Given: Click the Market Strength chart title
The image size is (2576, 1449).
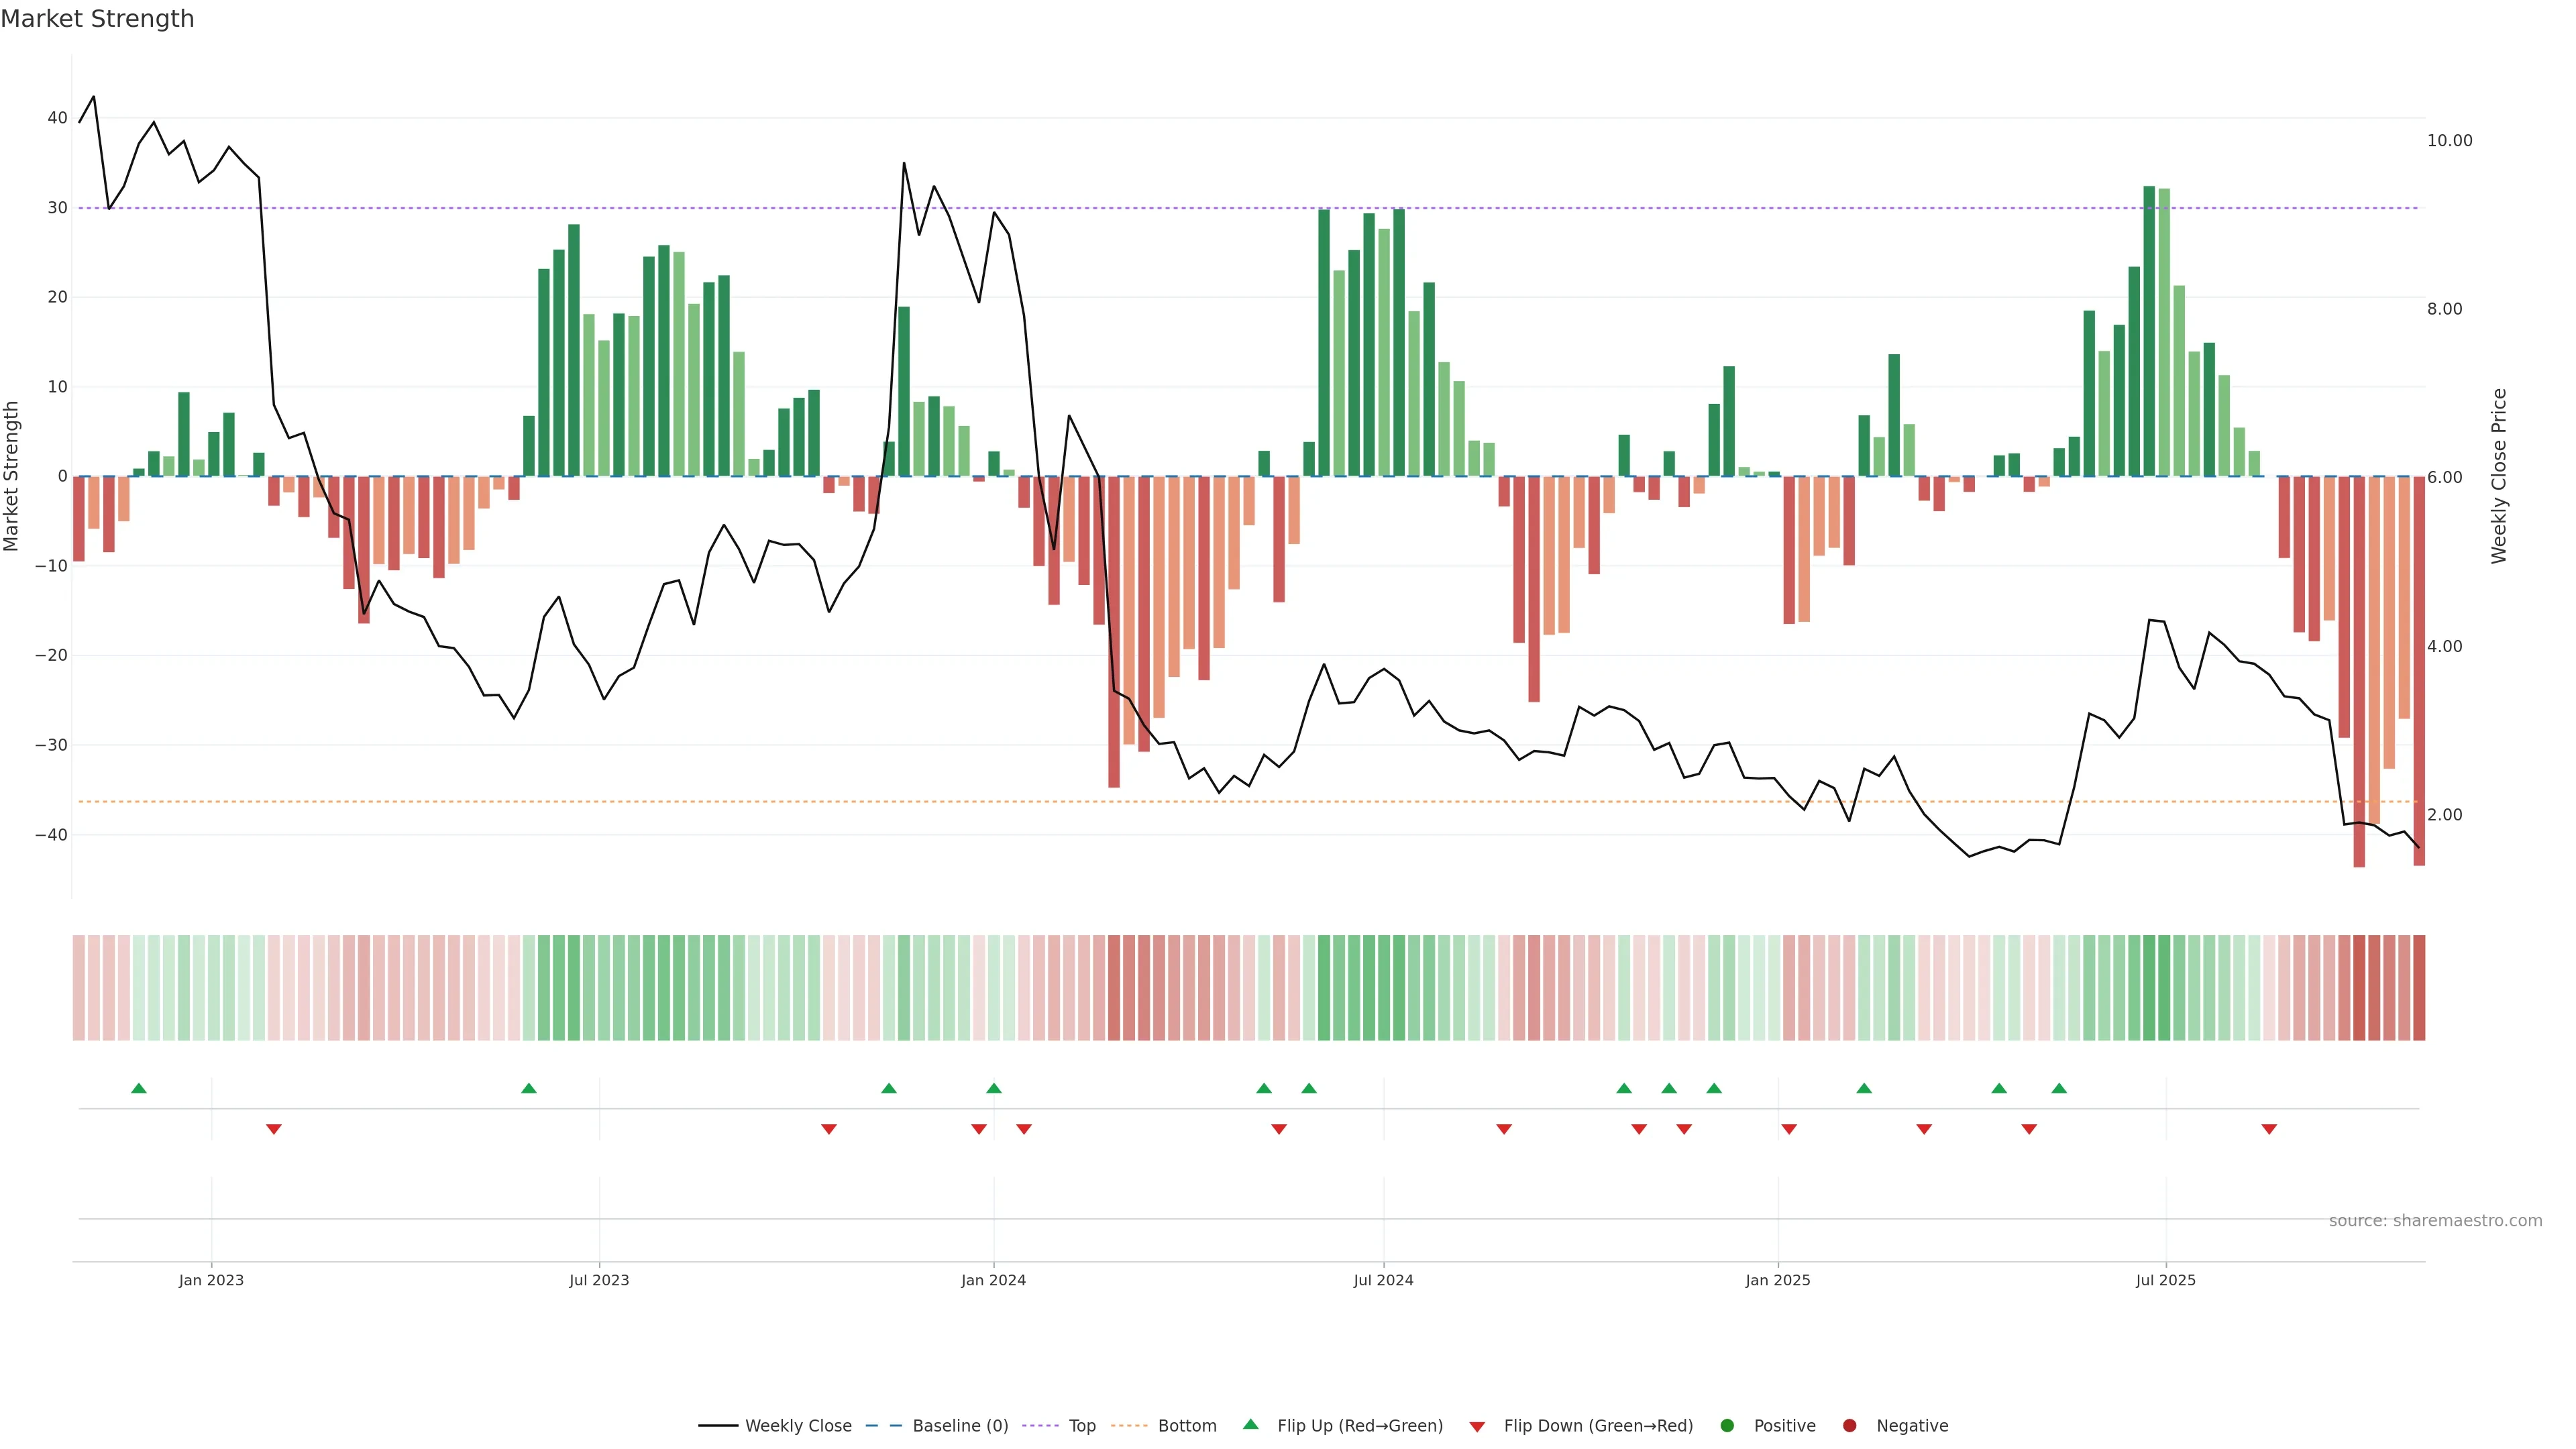Looking at the screenshot, I should (97, 19).
